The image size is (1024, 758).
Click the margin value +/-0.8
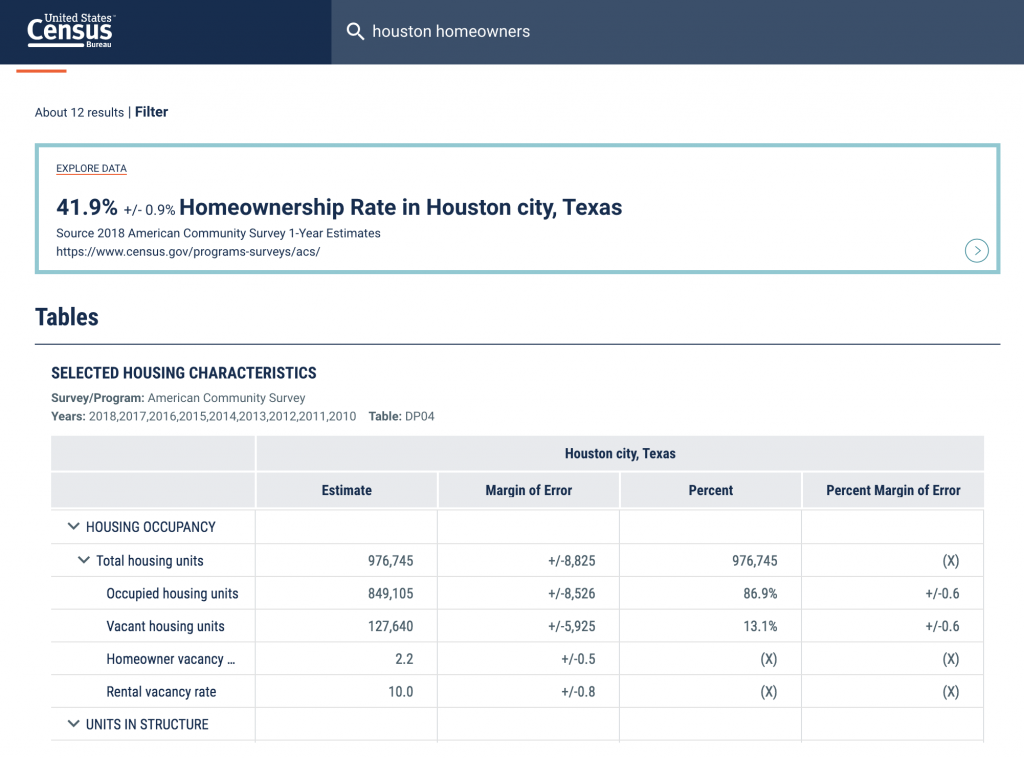[578, 691]
